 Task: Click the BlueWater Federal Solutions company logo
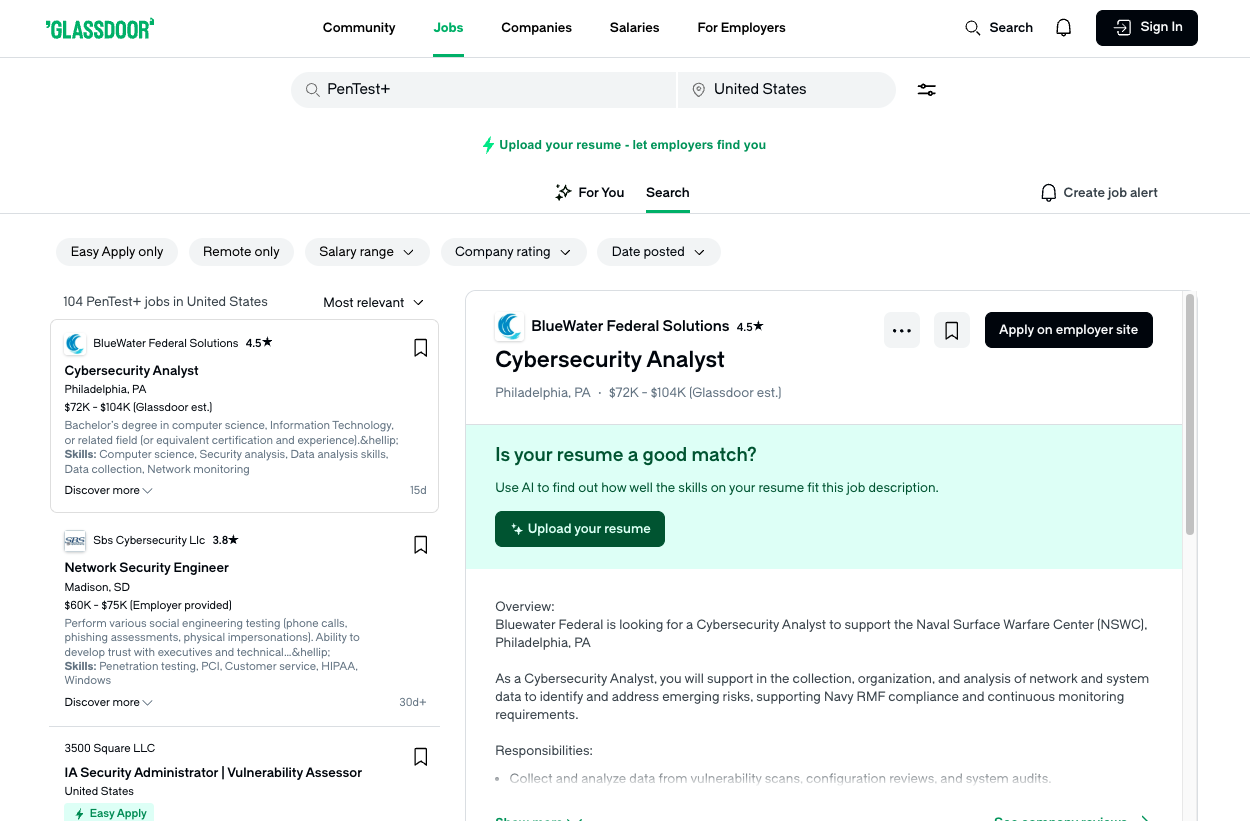tap(510, 325)
